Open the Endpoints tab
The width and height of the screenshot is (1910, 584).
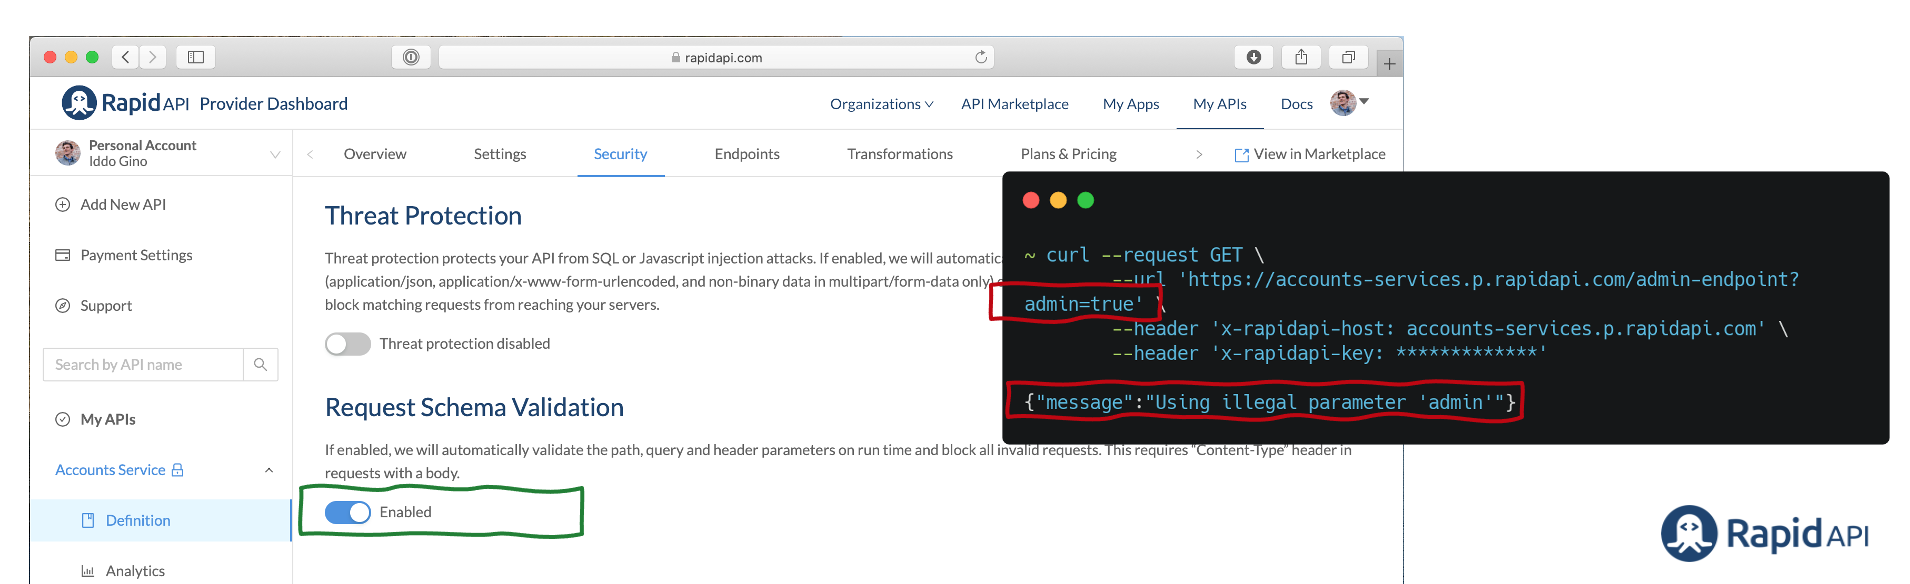pyautogui.click(x=747, y=154)
